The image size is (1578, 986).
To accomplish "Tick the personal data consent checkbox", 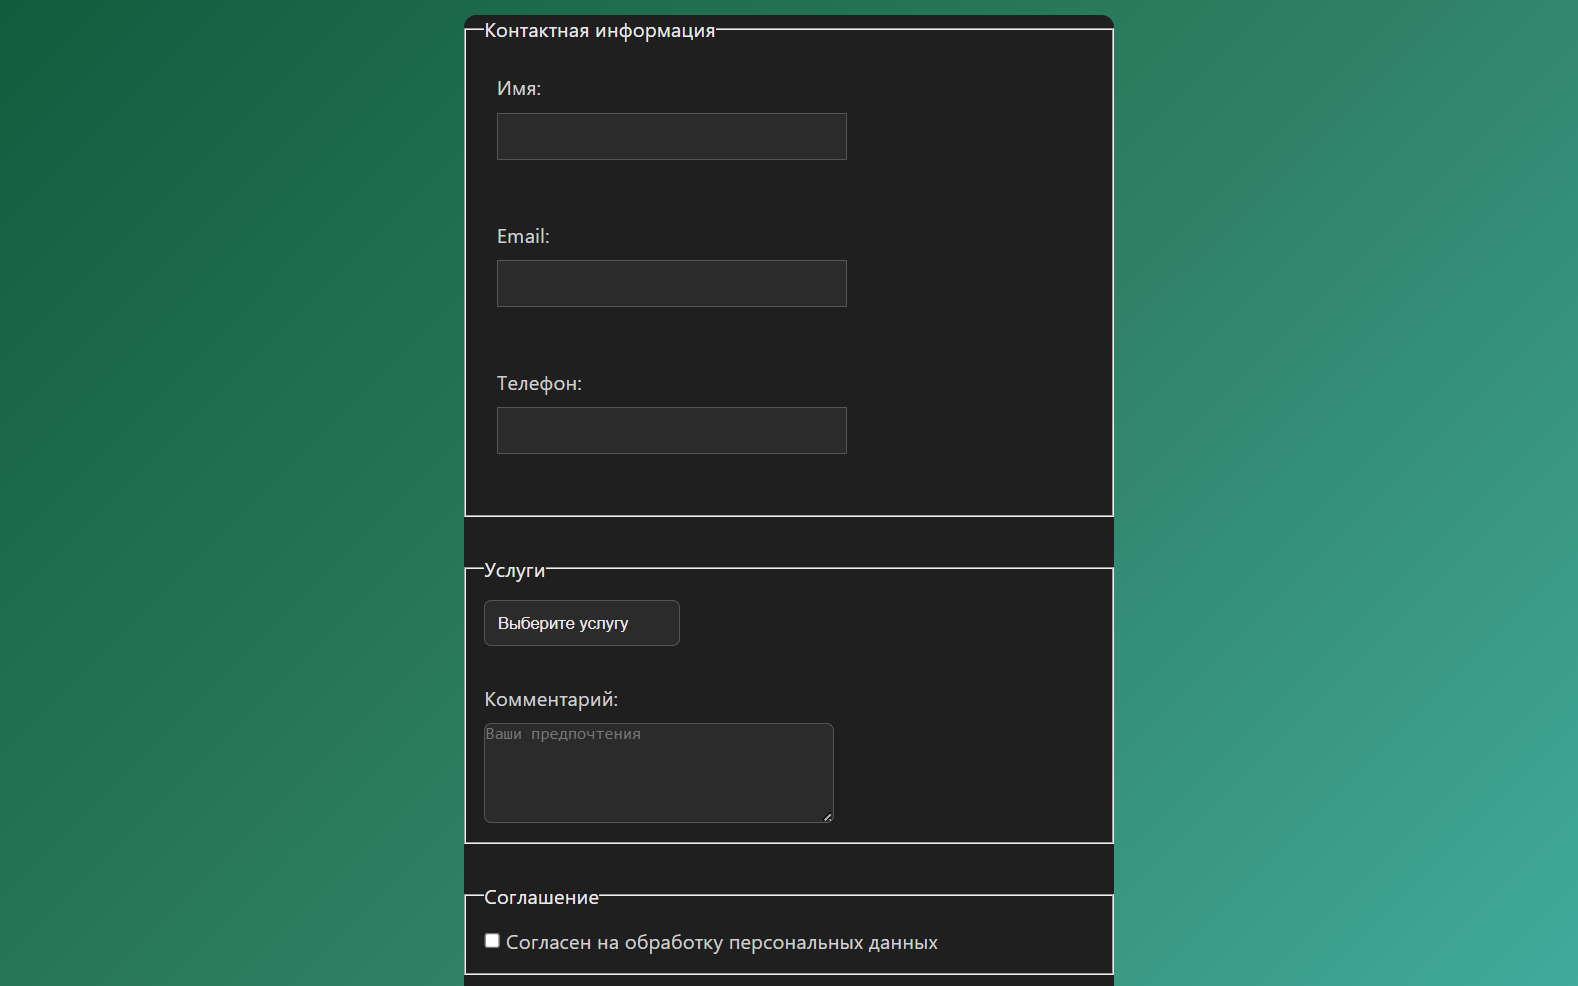I will tap(492, 941).
